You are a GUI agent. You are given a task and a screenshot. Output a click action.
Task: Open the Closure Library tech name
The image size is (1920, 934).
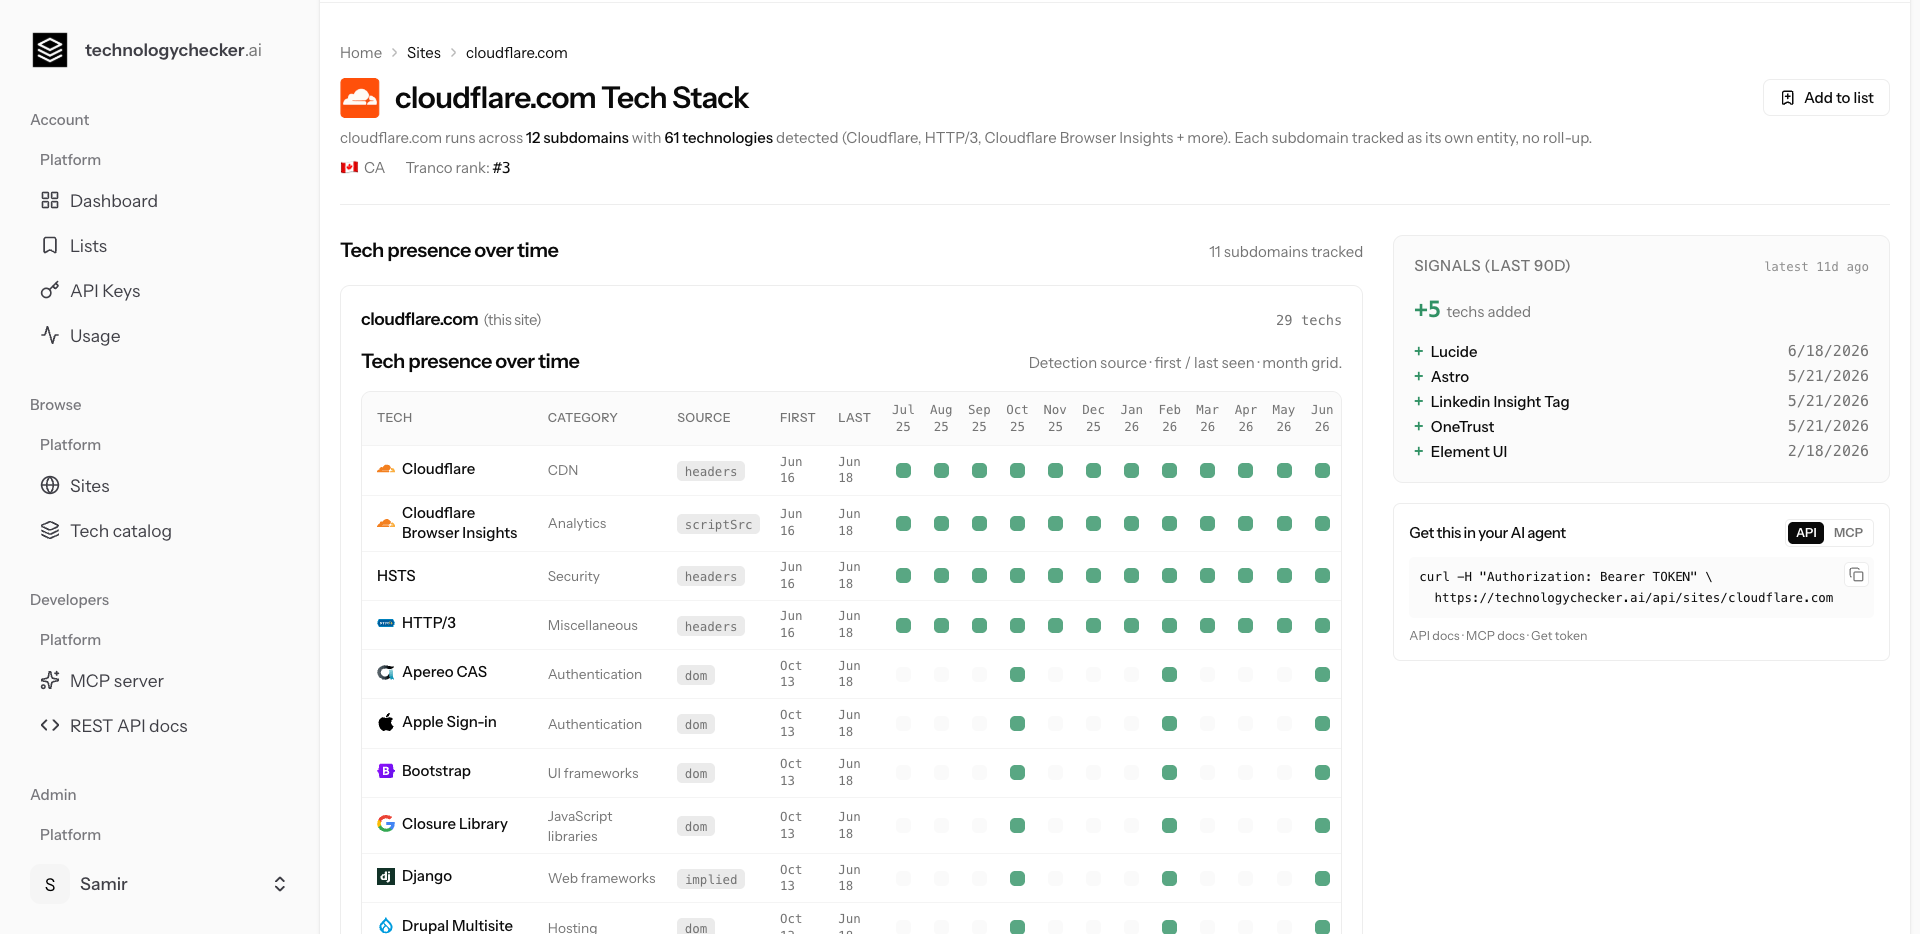click(455, 824)
